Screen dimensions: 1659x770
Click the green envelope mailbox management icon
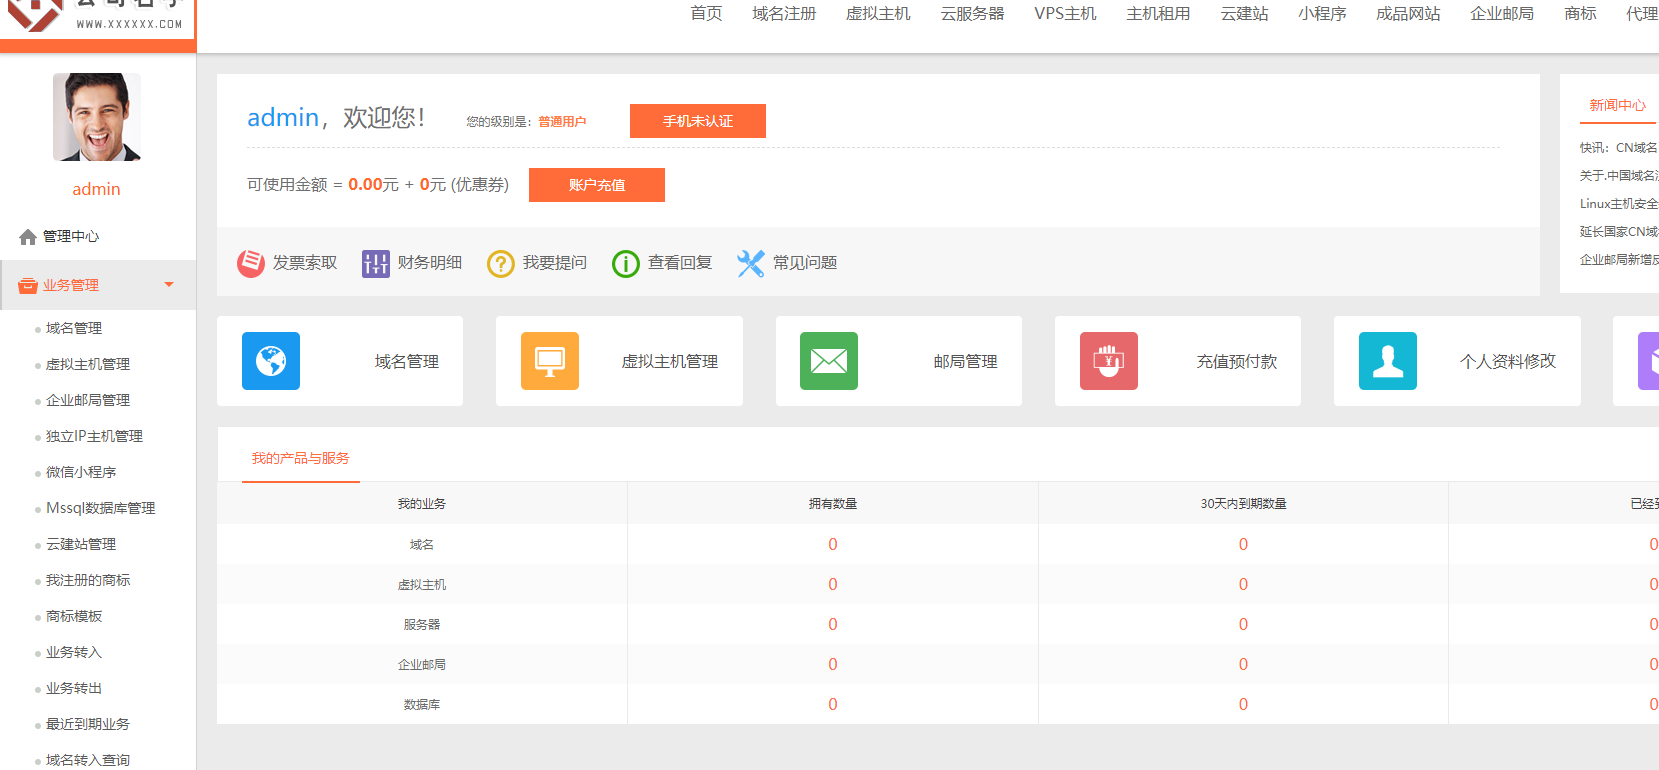(828, 361)
